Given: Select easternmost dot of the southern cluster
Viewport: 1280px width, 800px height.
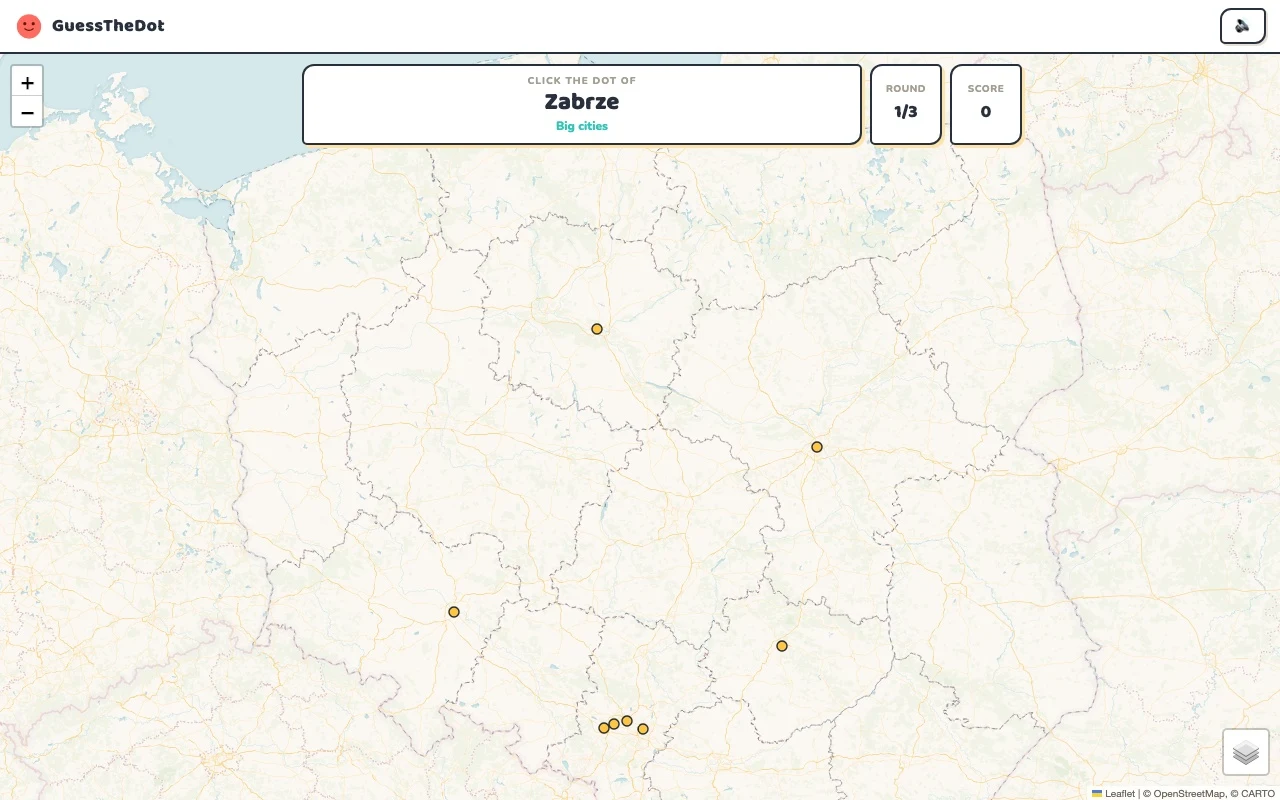Looking at the screenshot, I should (x=643, y=729).
